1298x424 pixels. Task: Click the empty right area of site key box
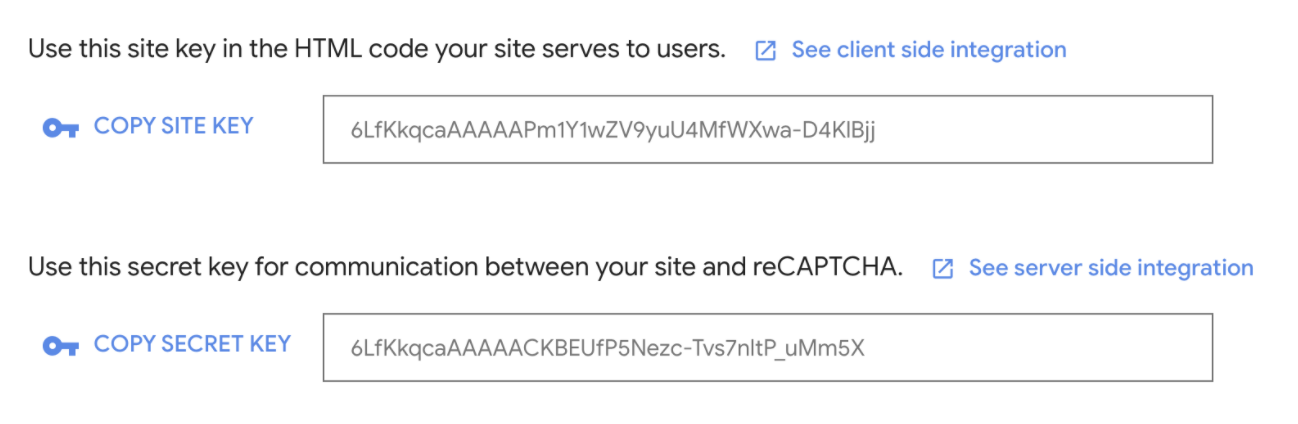[1045, 129]
